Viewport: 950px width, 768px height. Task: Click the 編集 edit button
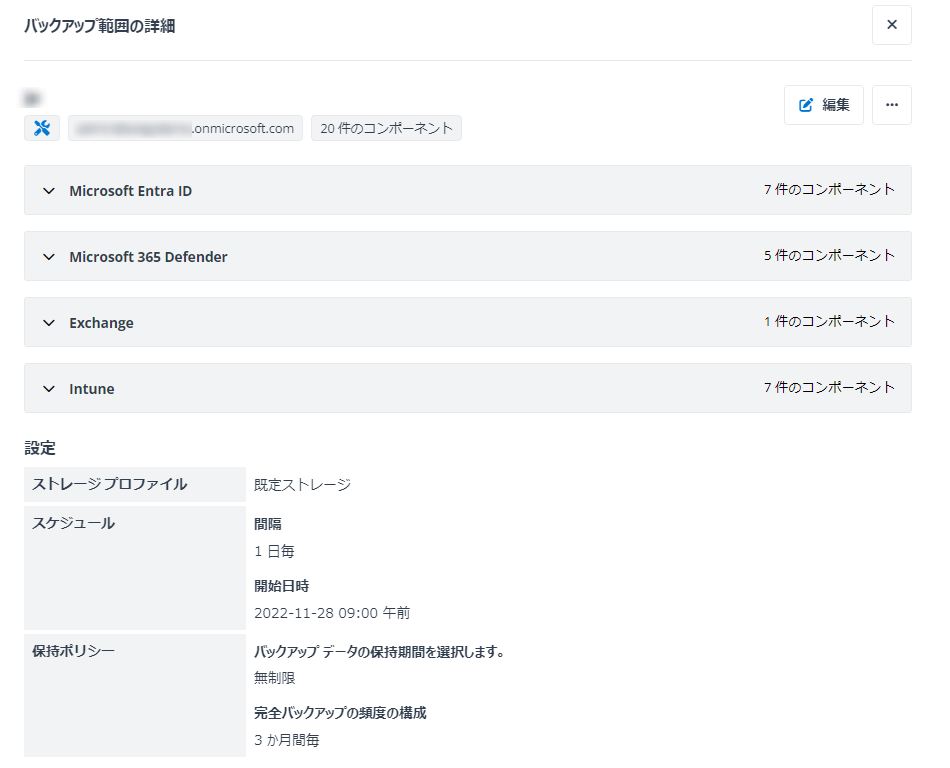coord(823,105)
